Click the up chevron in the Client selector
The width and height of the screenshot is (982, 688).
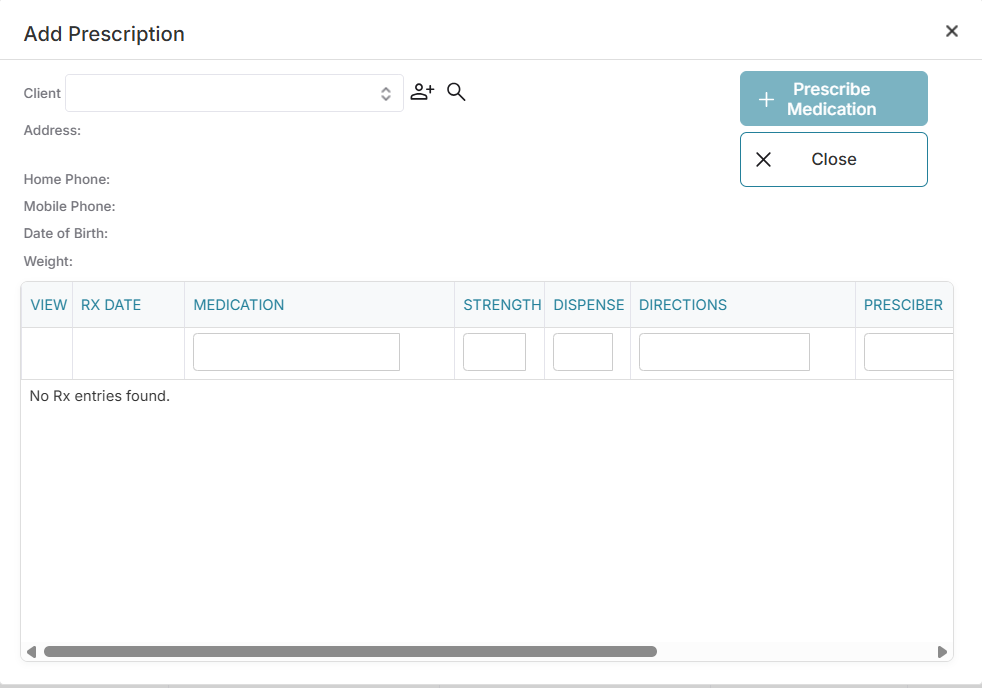click(386, 89)
